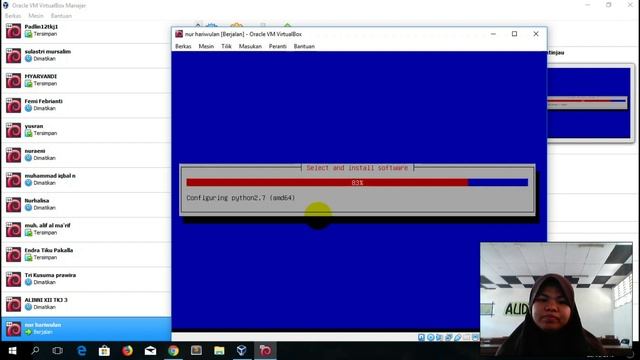Select the Tri Kusuma prawira virtual machine
The image size is (640, 360).
click(86, 280)
